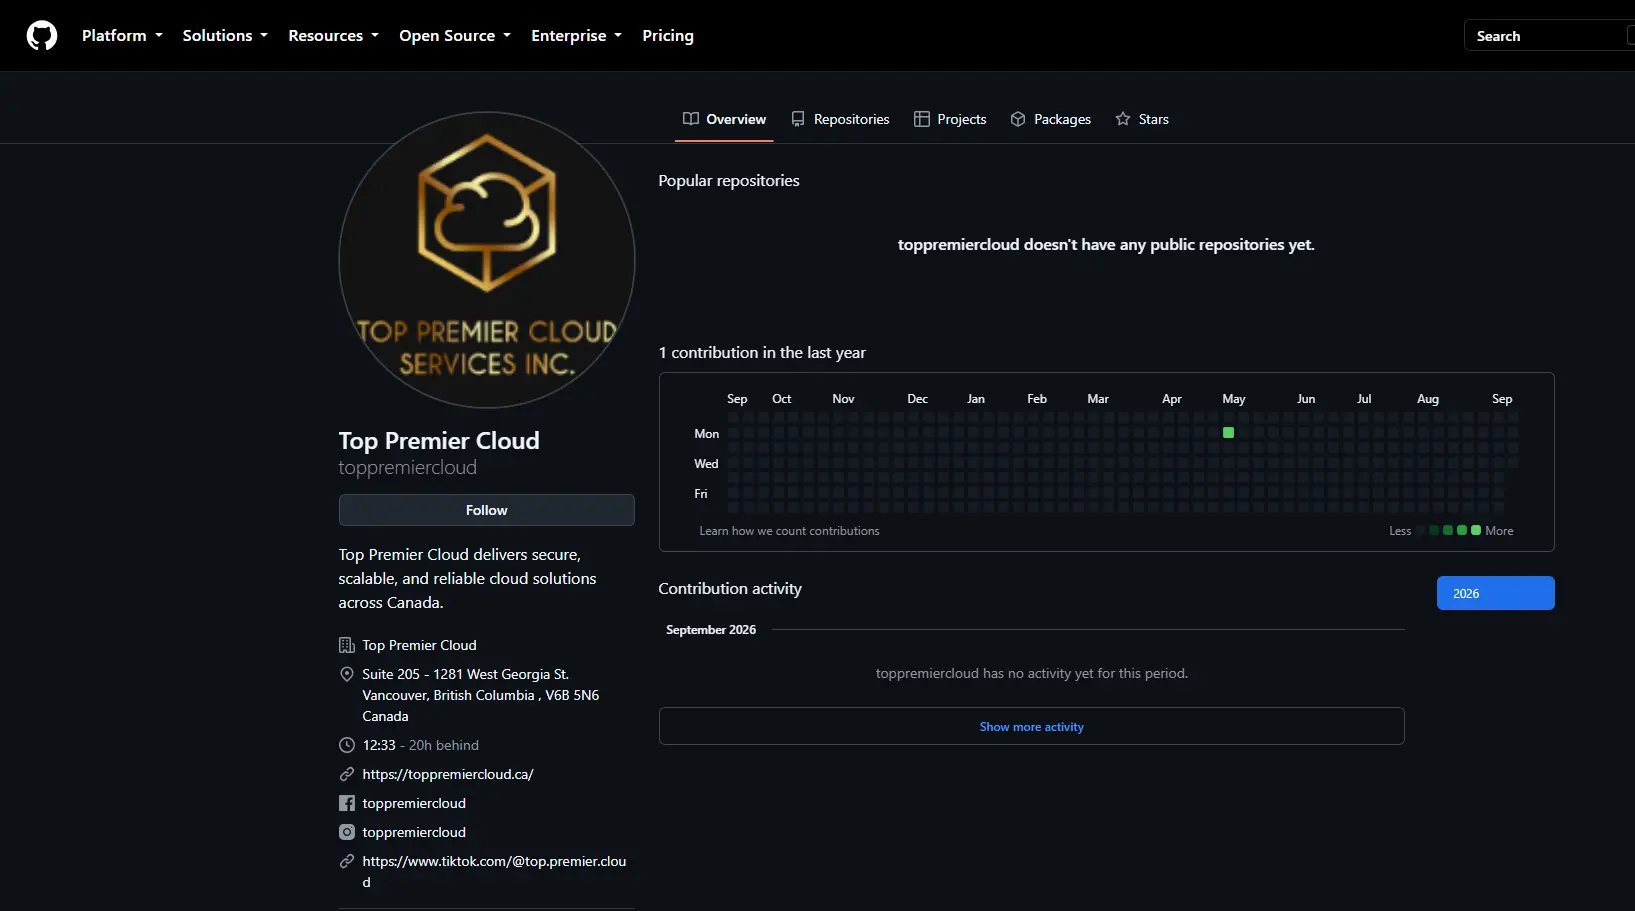Open Learn how we count contributions
1635x911 pixels.
pyautogui.click(x=789, y=531)
